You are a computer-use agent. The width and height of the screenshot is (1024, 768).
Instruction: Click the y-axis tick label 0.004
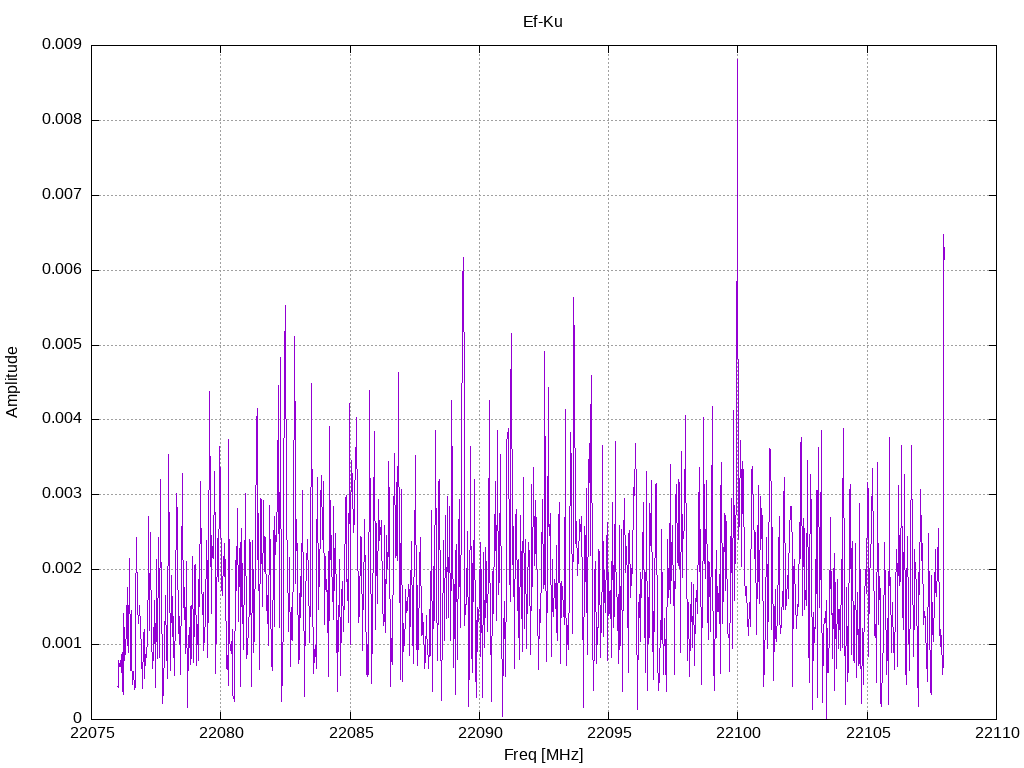tap(62, 419)
